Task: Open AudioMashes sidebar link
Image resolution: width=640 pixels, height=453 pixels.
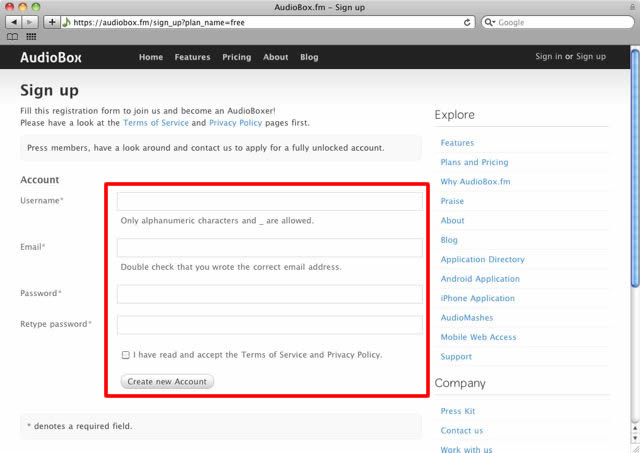Action: tap(467, 318)
